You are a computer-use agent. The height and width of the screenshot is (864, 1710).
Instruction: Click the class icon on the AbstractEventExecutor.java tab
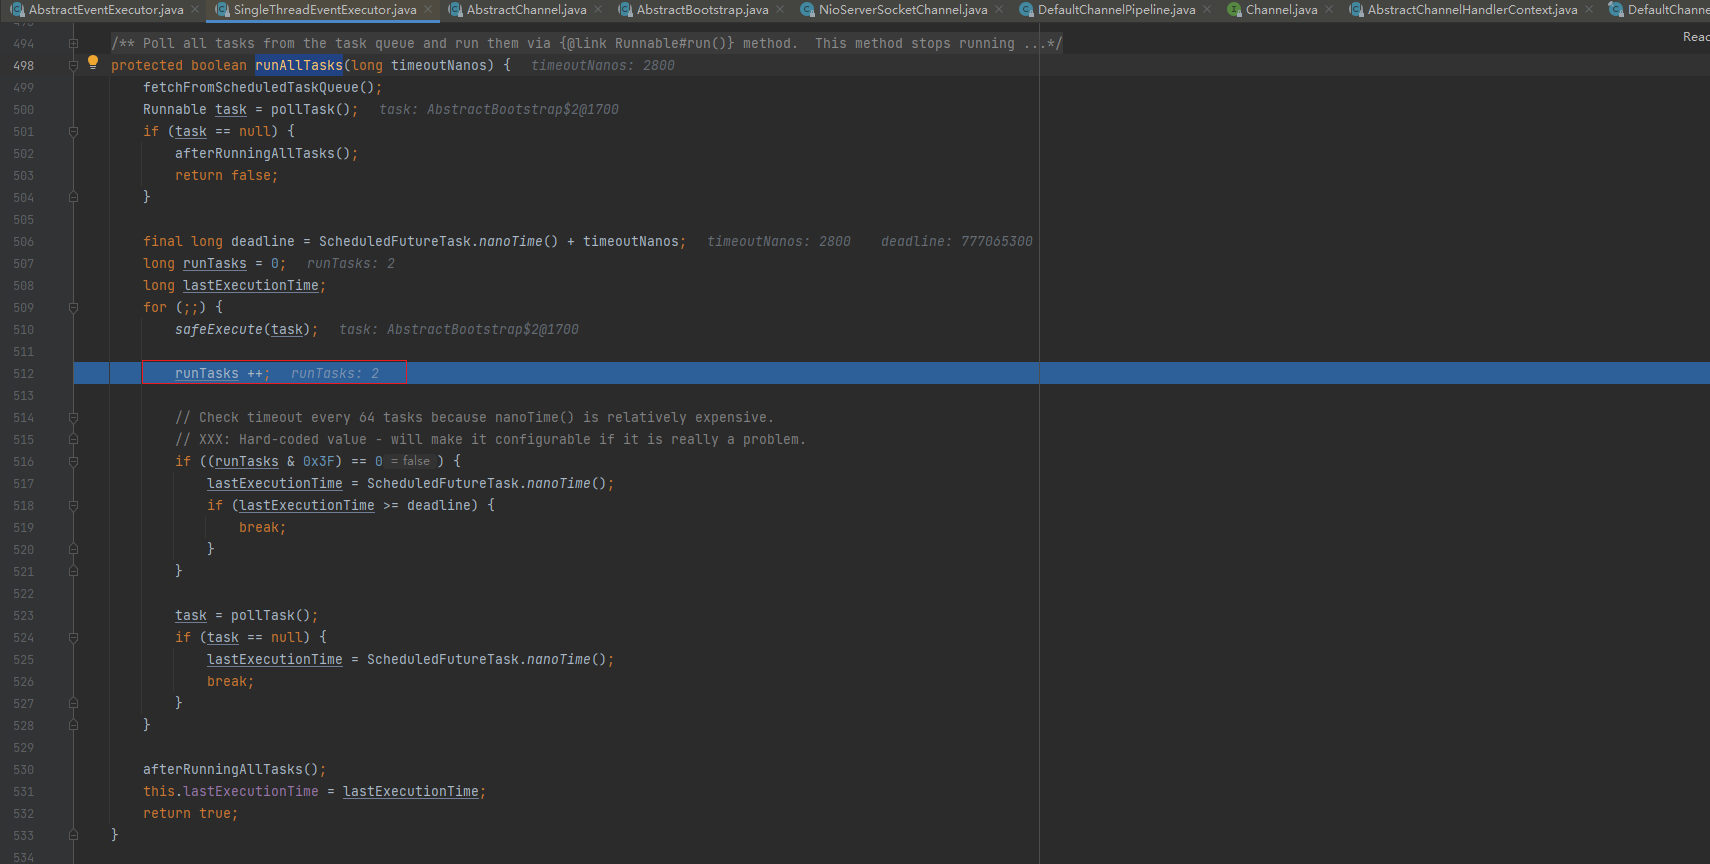[17, 10]
